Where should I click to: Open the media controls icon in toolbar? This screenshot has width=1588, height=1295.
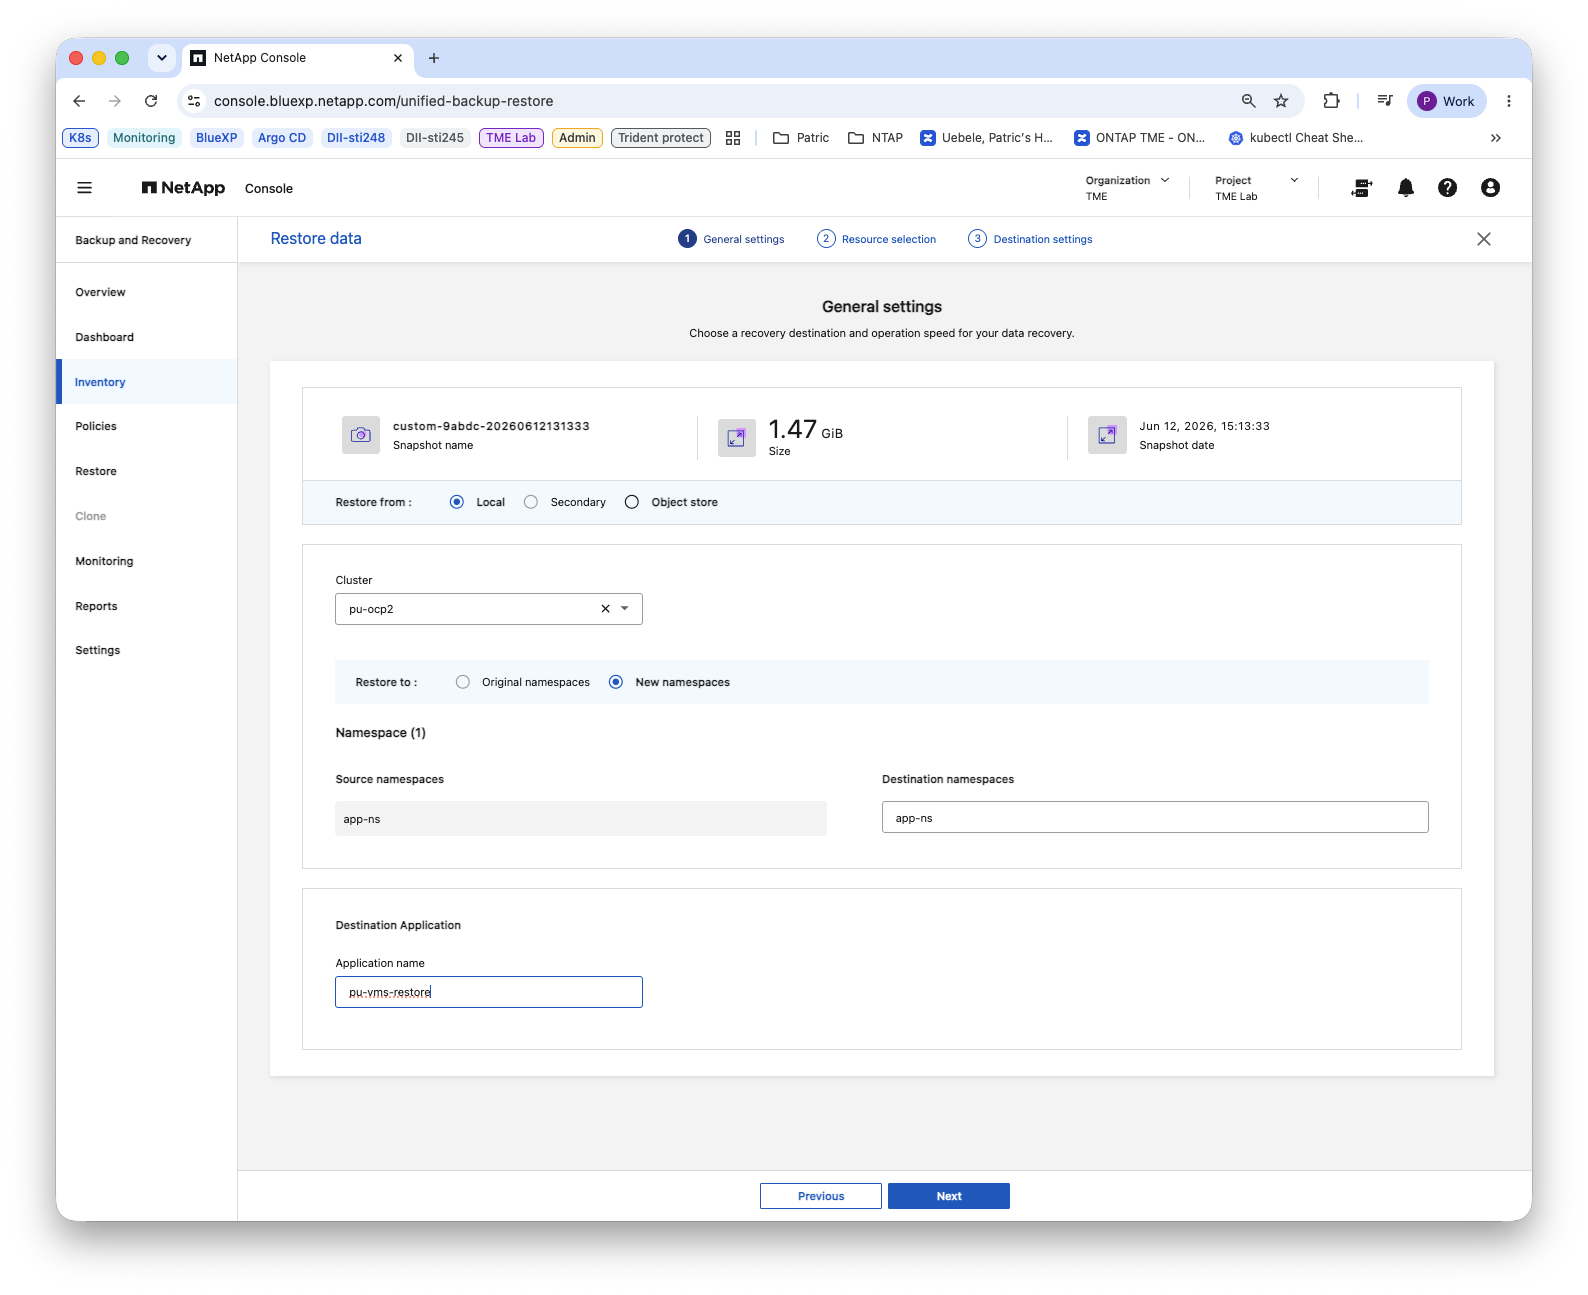coord(1385,101)
